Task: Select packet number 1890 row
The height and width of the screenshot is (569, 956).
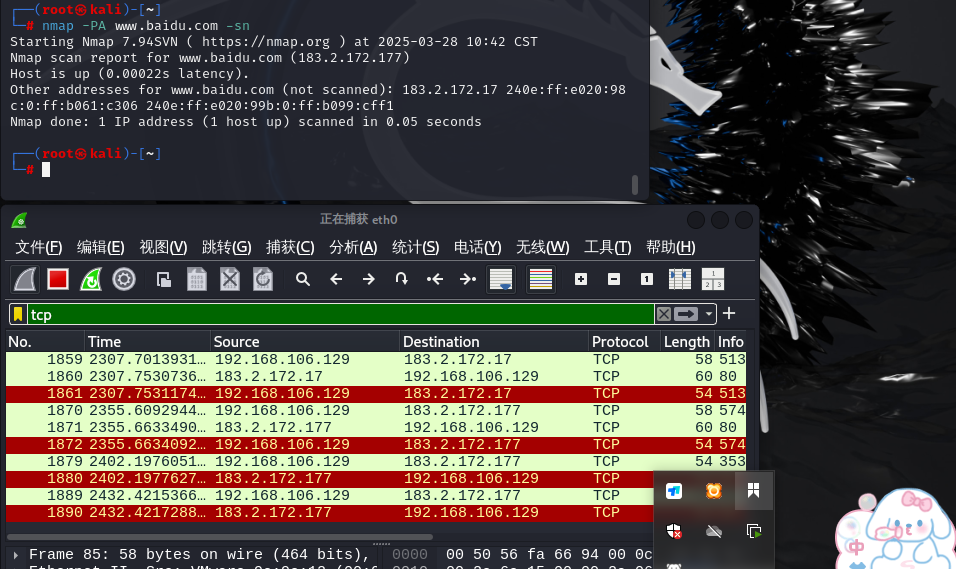Action: (x=329, y=513)
